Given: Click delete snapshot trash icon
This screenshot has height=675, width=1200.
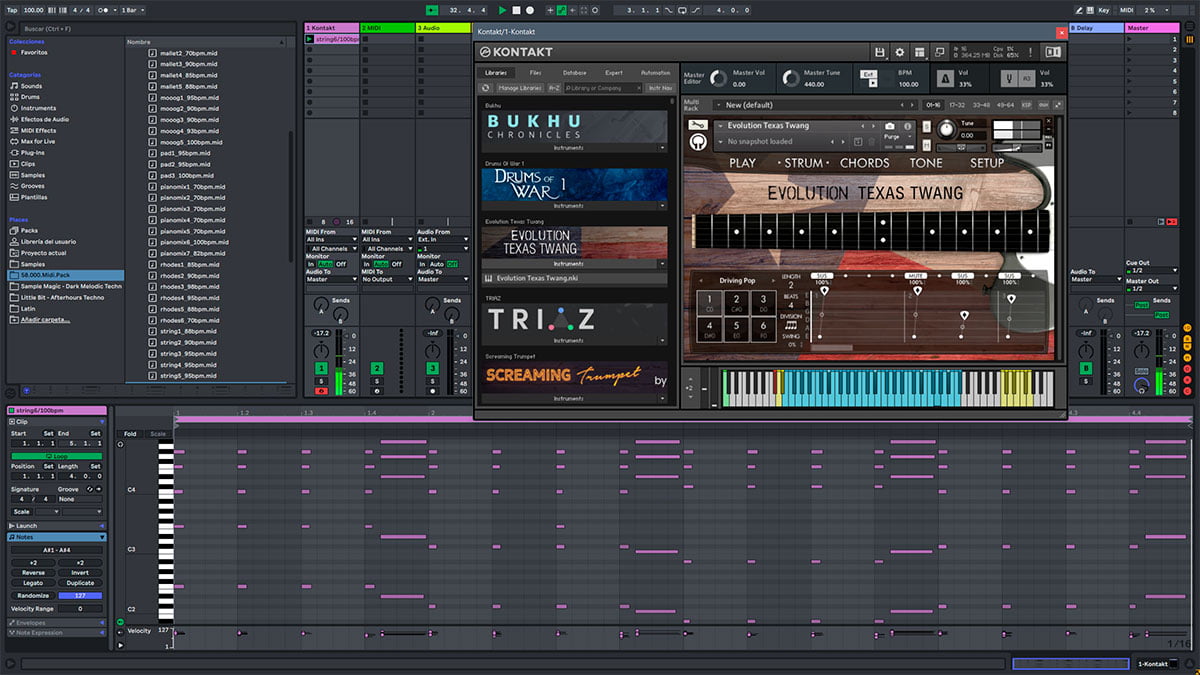Looking at the screenshot, I should point(872,141).
